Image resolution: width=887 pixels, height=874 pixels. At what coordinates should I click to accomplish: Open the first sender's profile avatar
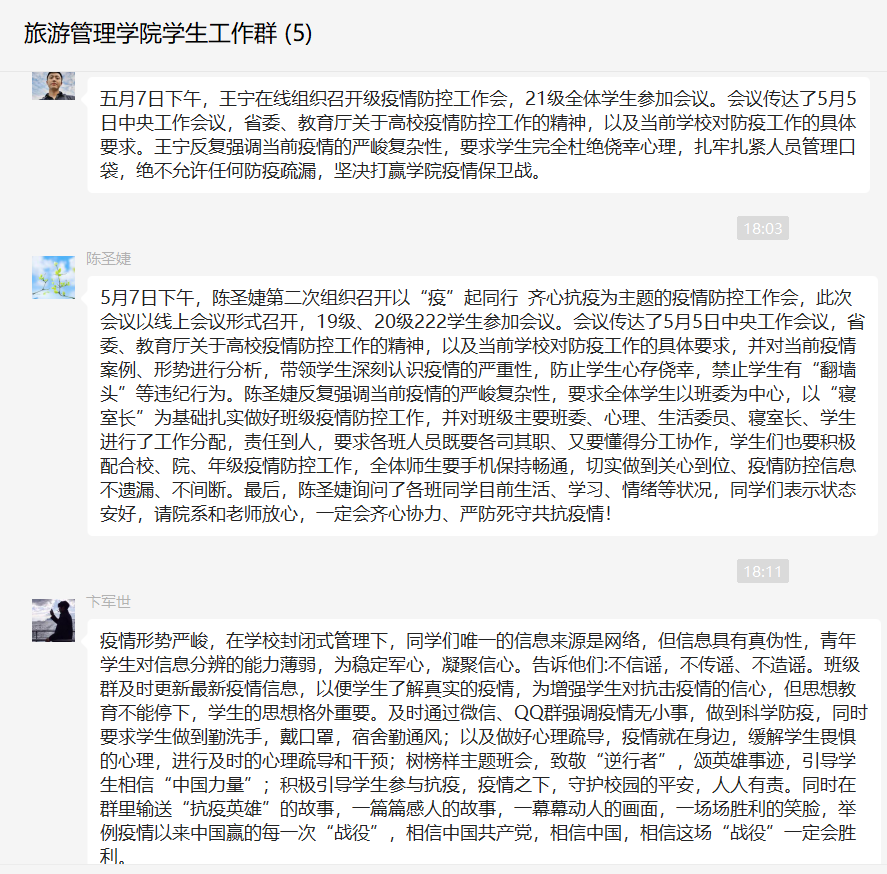53,86
